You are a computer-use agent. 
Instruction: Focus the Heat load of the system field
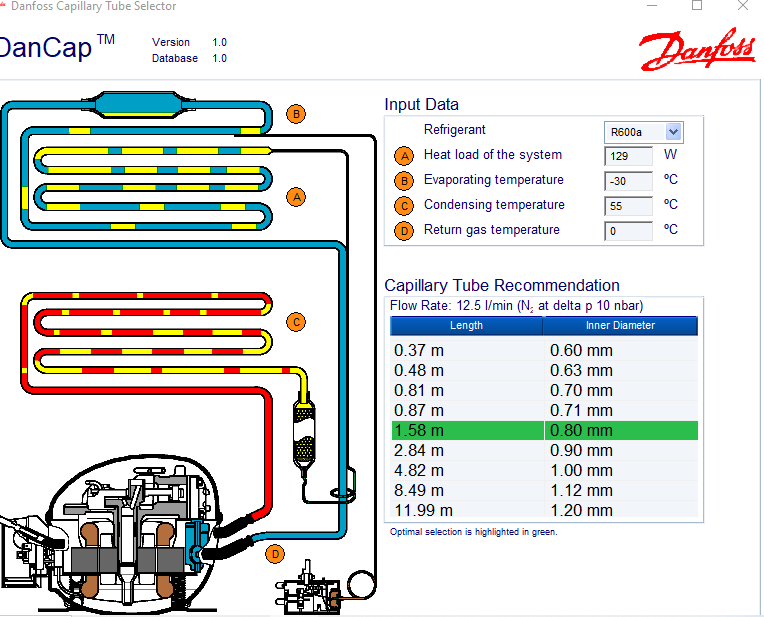[628, 156]
